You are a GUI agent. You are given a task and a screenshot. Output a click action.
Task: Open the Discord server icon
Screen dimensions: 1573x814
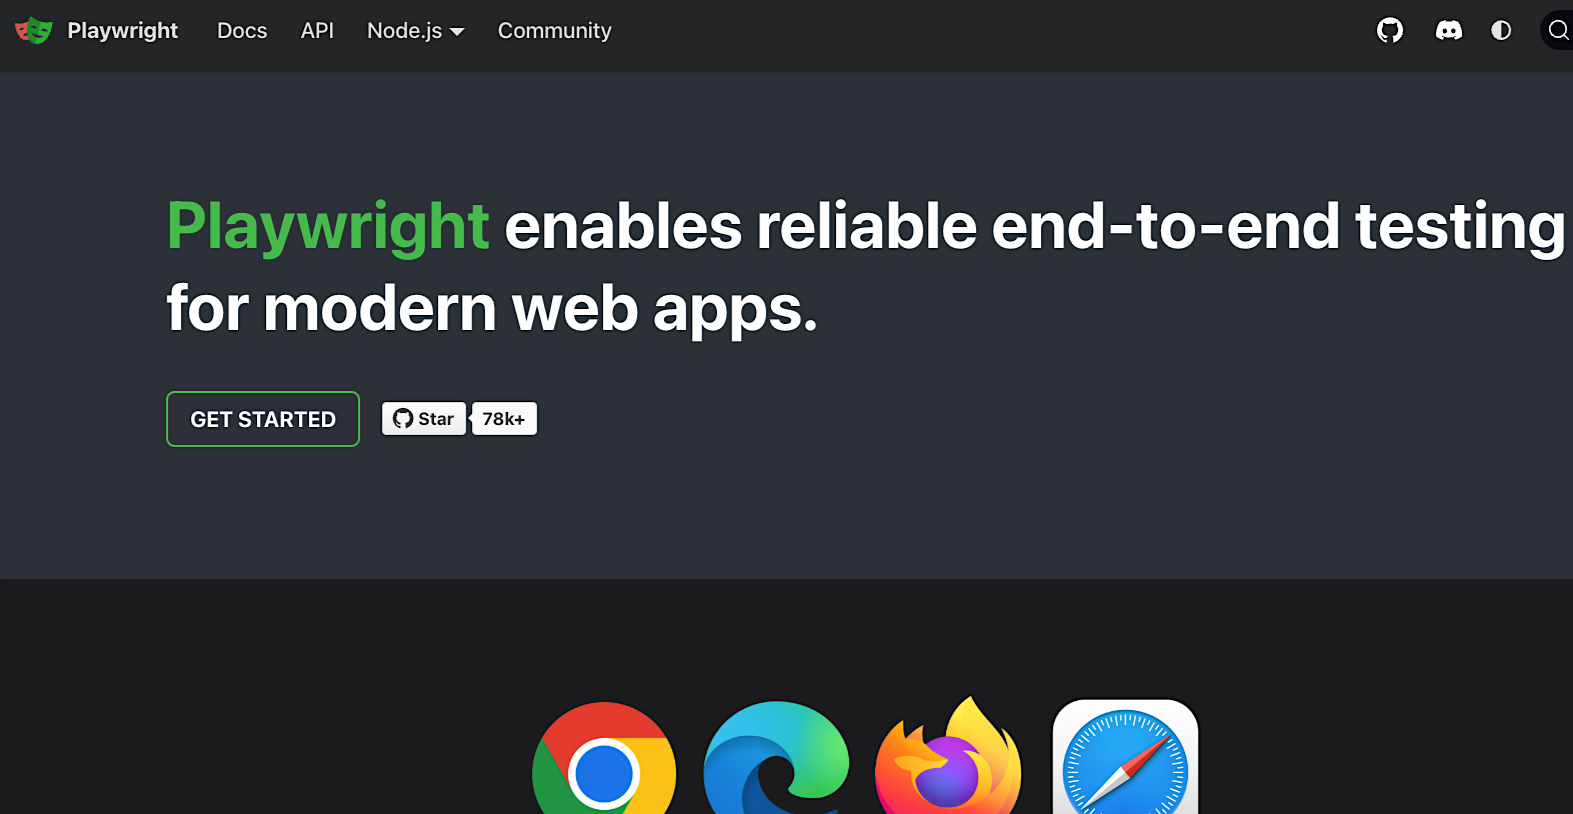pos(1448,31)
